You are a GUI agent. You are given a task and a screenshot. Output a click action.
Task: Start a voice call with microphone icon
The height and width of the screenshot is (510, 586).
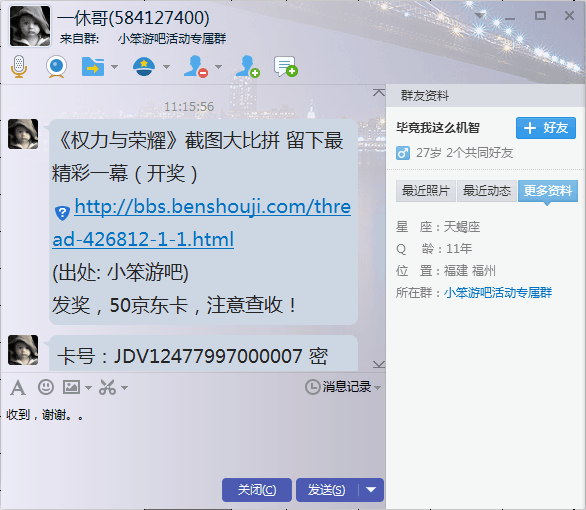pyautogui.click(x=19, y=67)
